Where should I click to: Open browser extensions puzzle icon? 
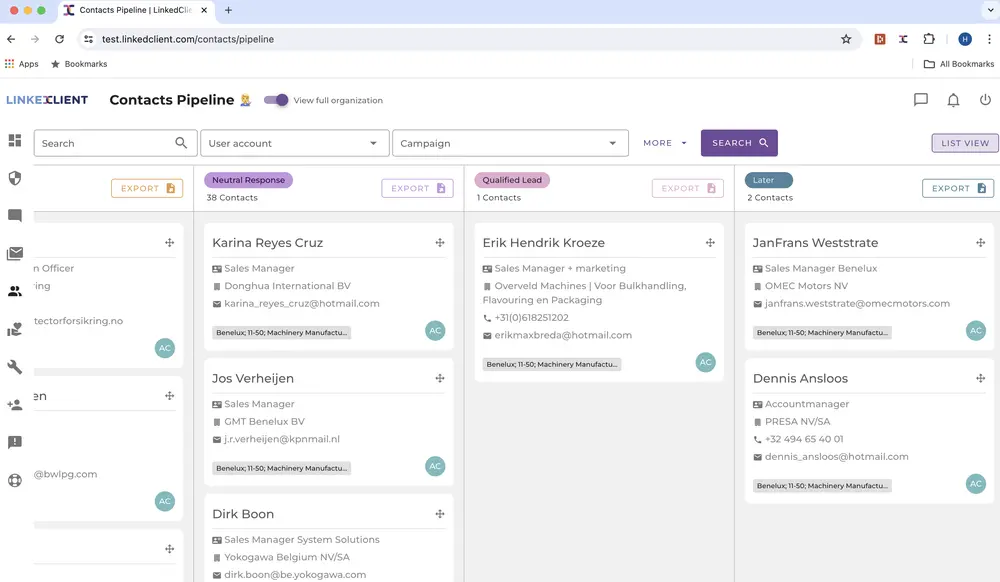point(929,39)
